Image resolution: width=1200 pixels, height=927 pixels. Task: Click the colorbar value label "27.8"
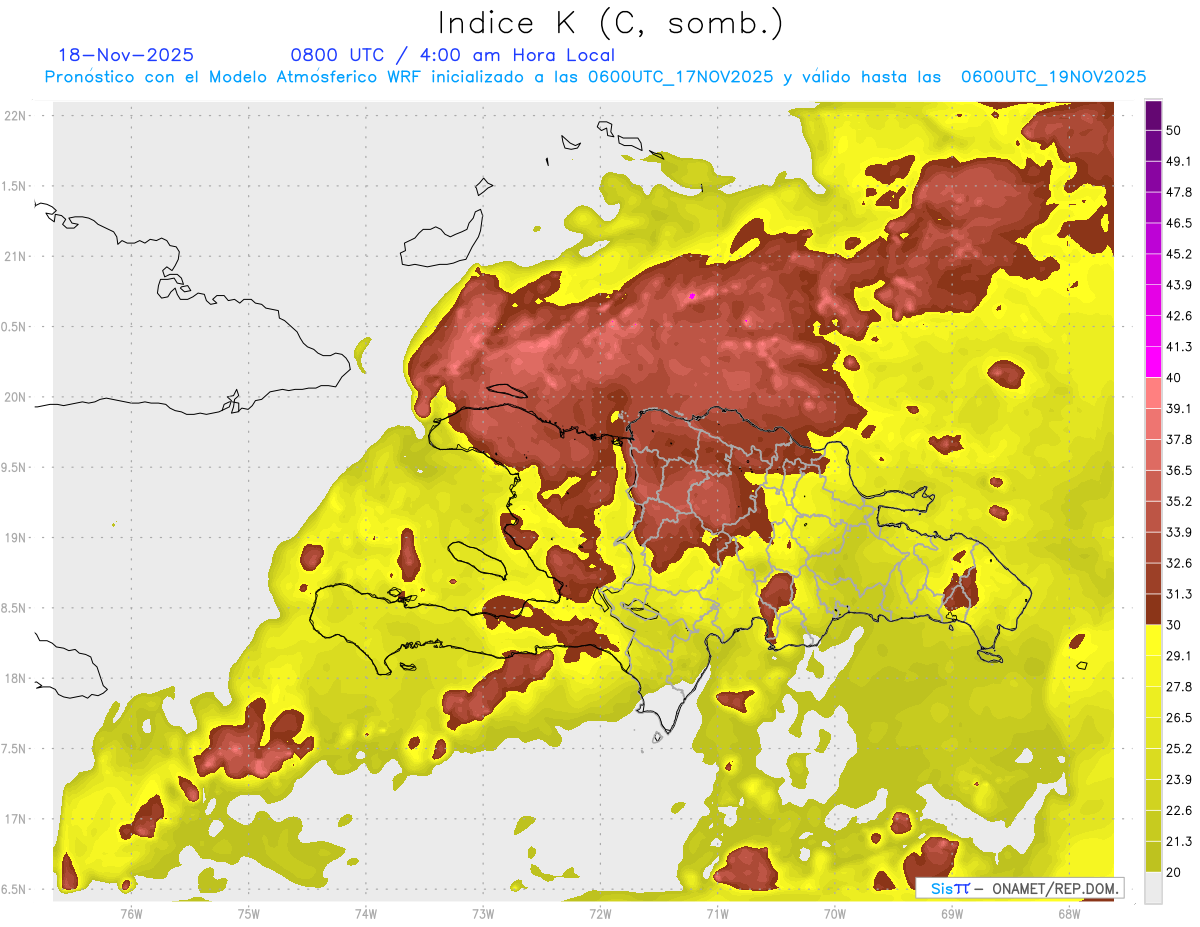[x=1179, y=687]
